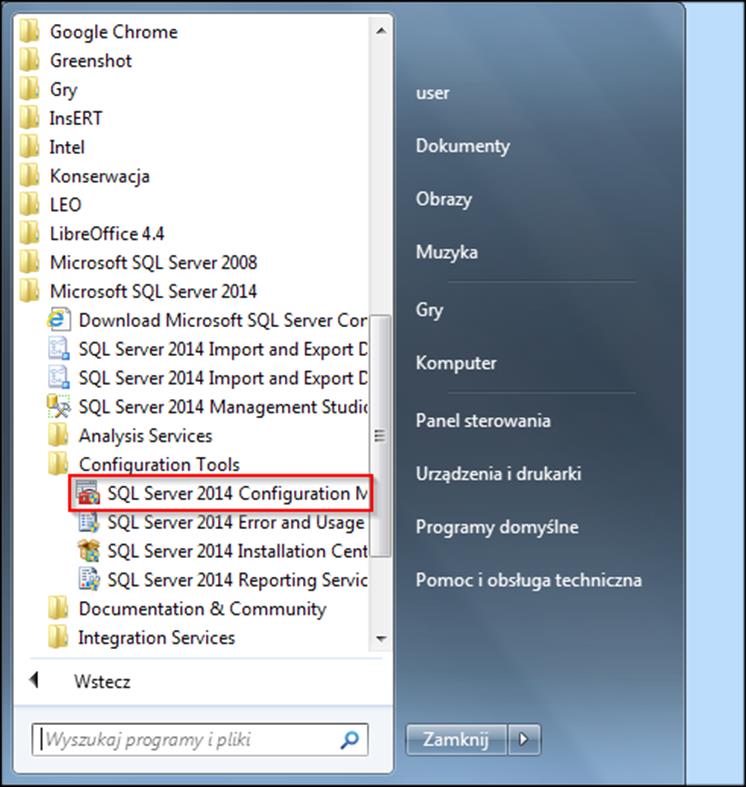The image size is (746, 787).
Task: Open the Muzyka library
Action: click(x=447, y=252)
